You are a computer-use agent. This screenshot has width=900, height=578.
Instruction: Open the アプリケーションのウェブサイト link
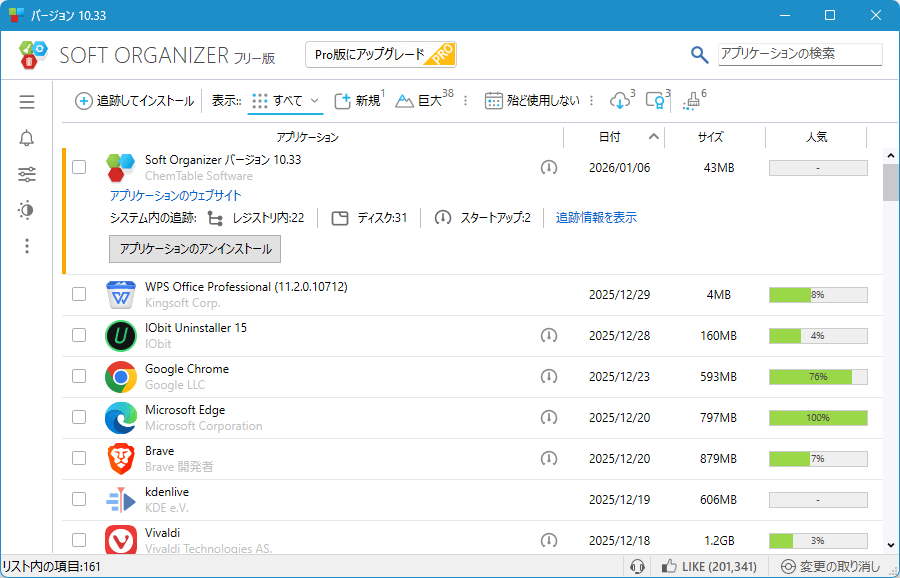[175, 195]
